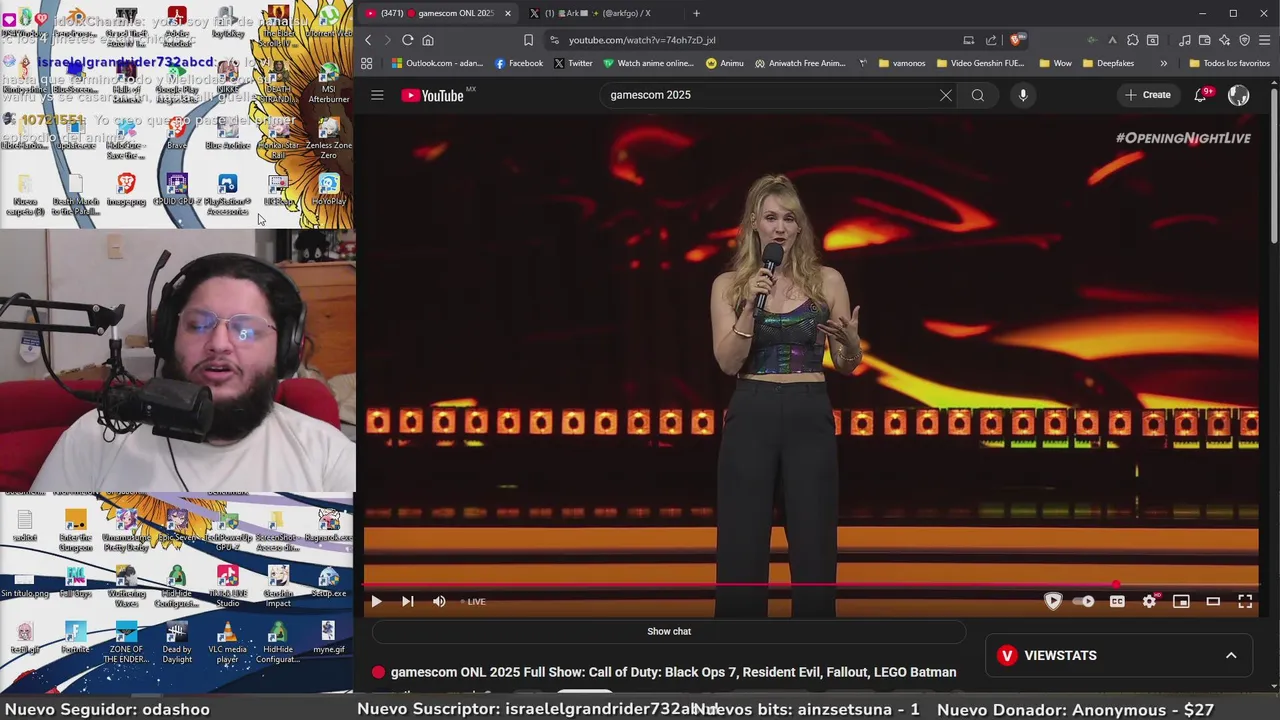This screenshot has height=720, width=1280.
Task: Click the Show chat button
Action: pos(669,631)
